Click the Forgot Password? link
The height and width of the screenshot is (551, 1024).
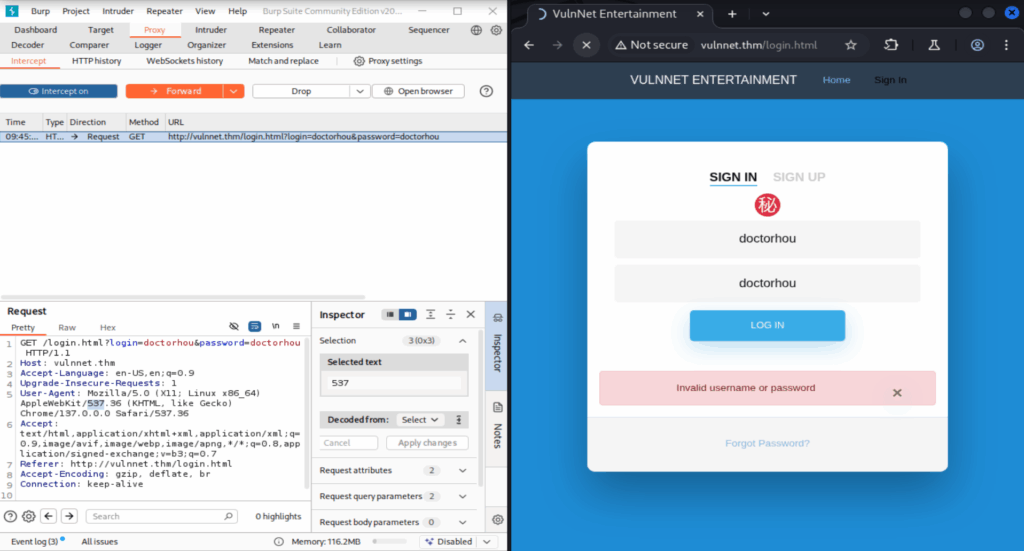(767, 443)
